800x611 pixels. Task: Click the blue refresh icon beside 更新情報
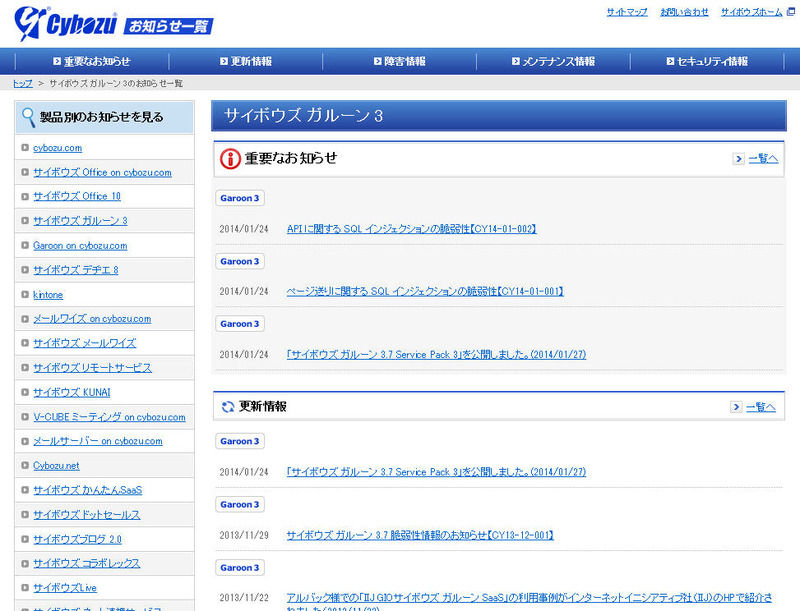coord(228,407)
